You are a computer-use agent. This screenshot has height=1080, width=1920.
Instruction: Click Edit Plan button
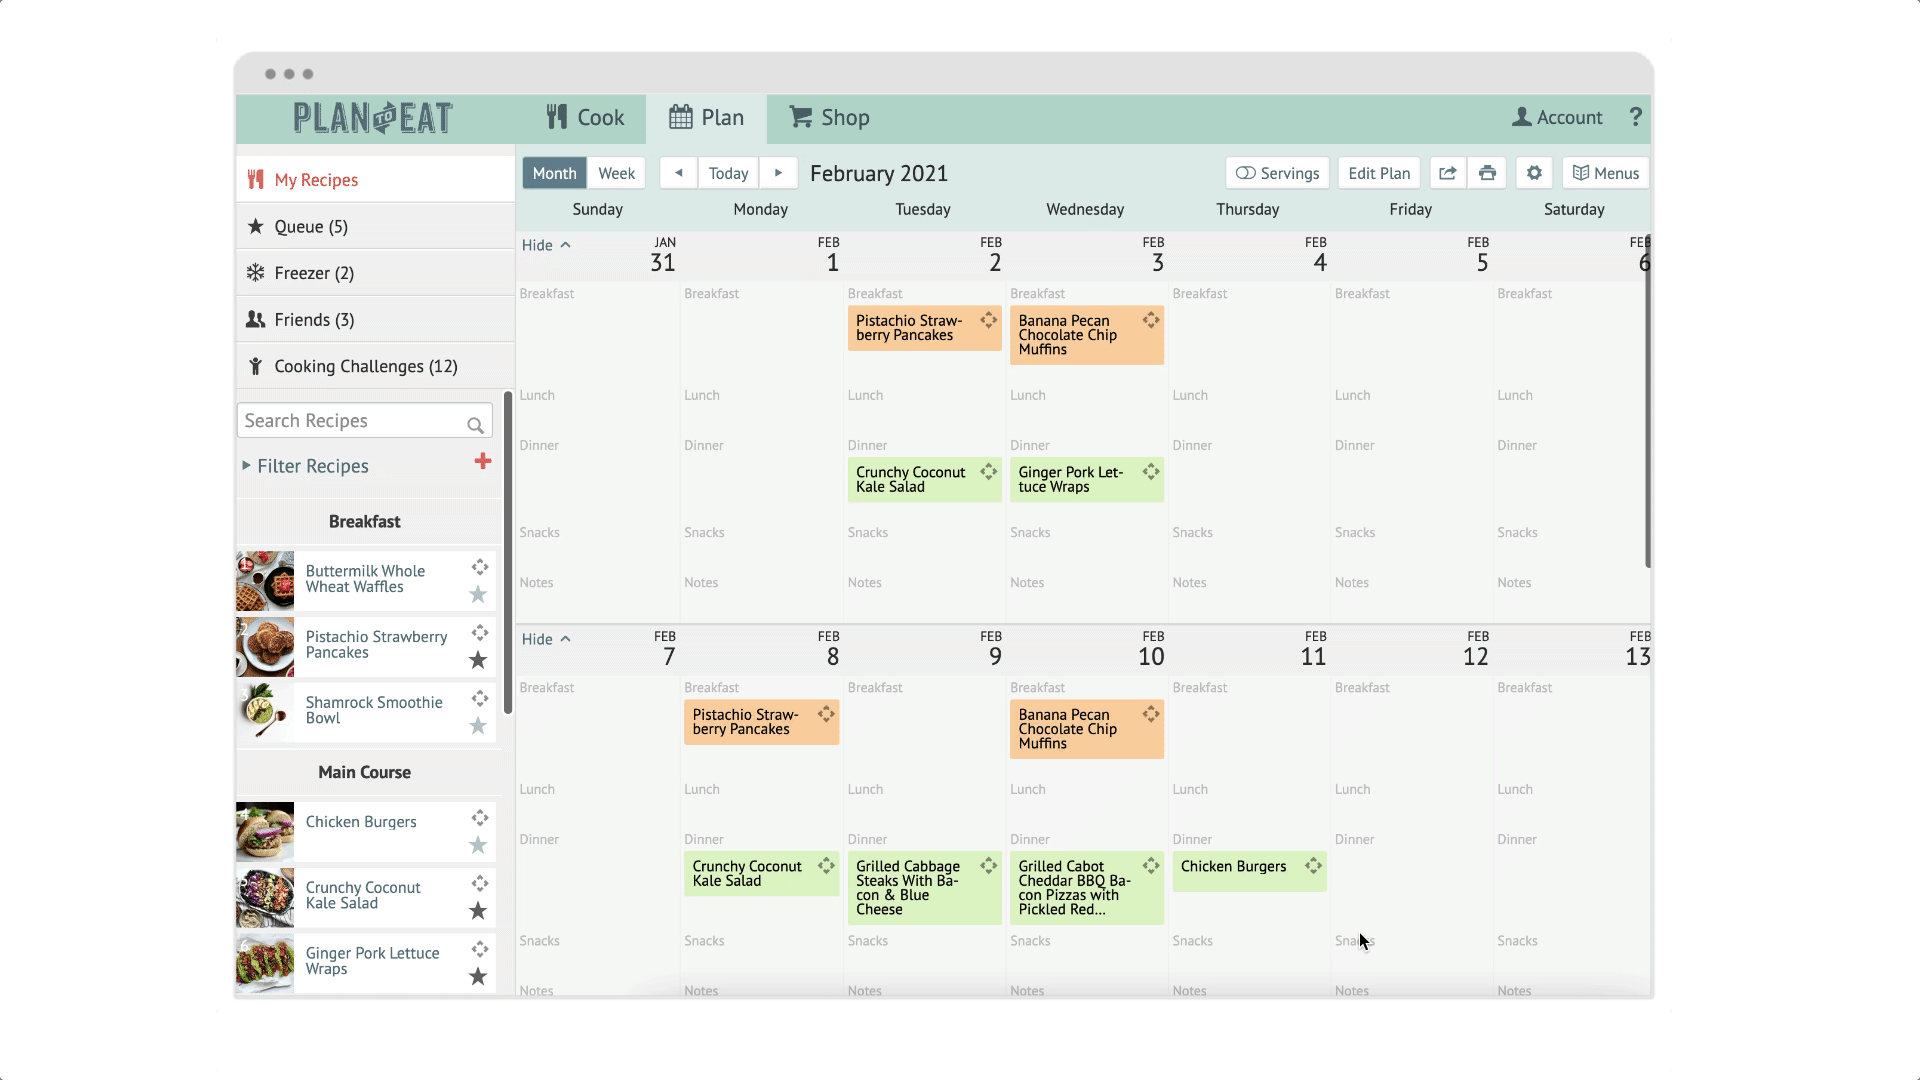click(x=1378, y=173)
